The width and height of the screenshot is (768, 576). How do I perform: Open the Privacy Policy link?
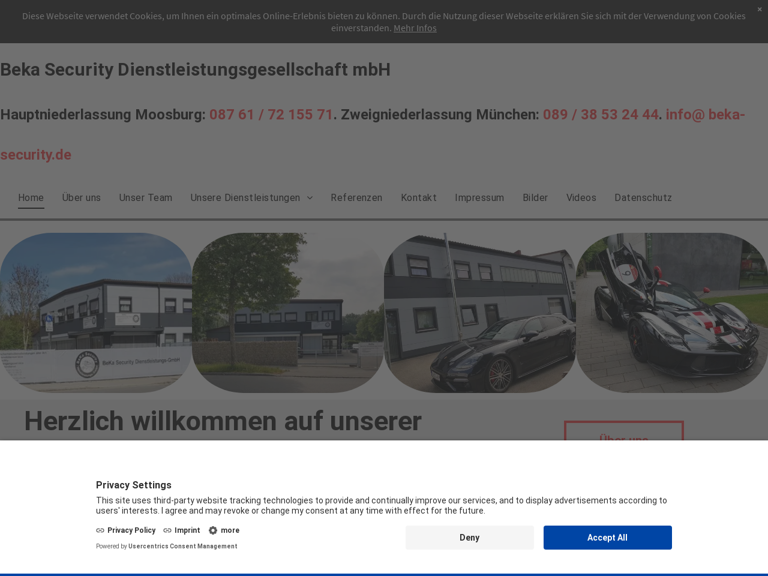click(x=131, y=531)
